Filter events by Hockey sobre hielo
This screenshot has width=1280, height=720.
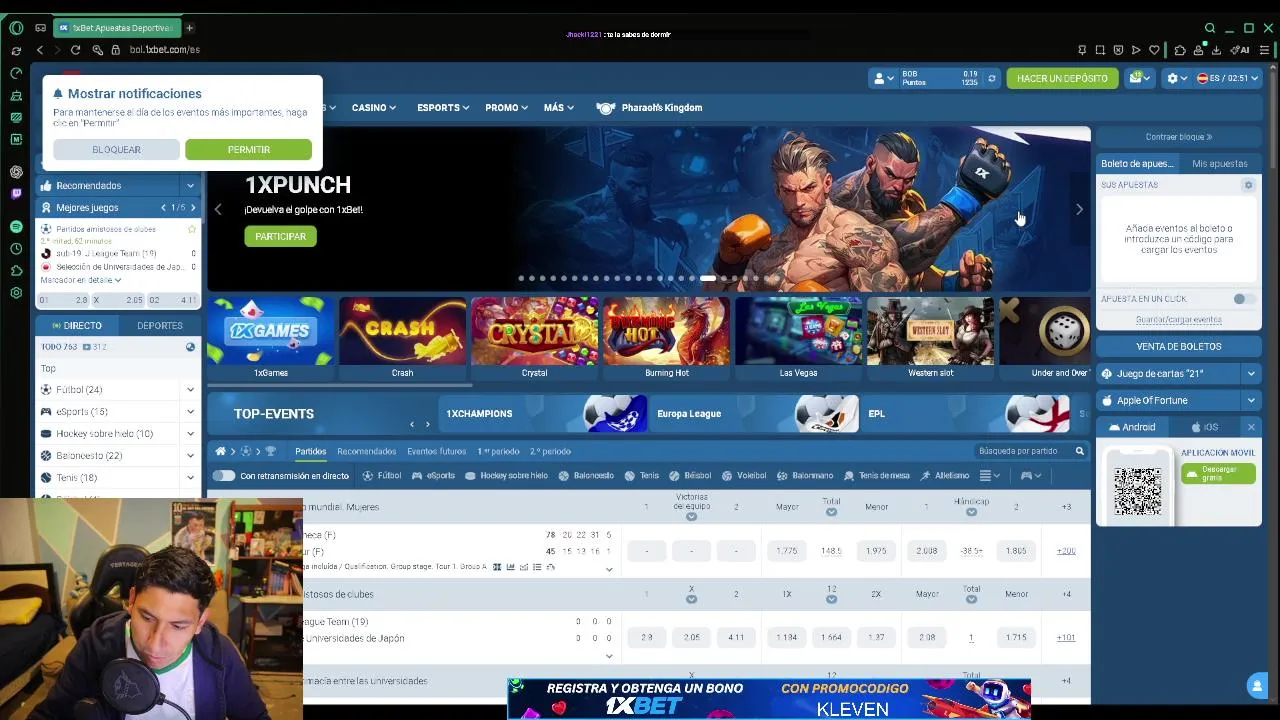pos(506,476)
